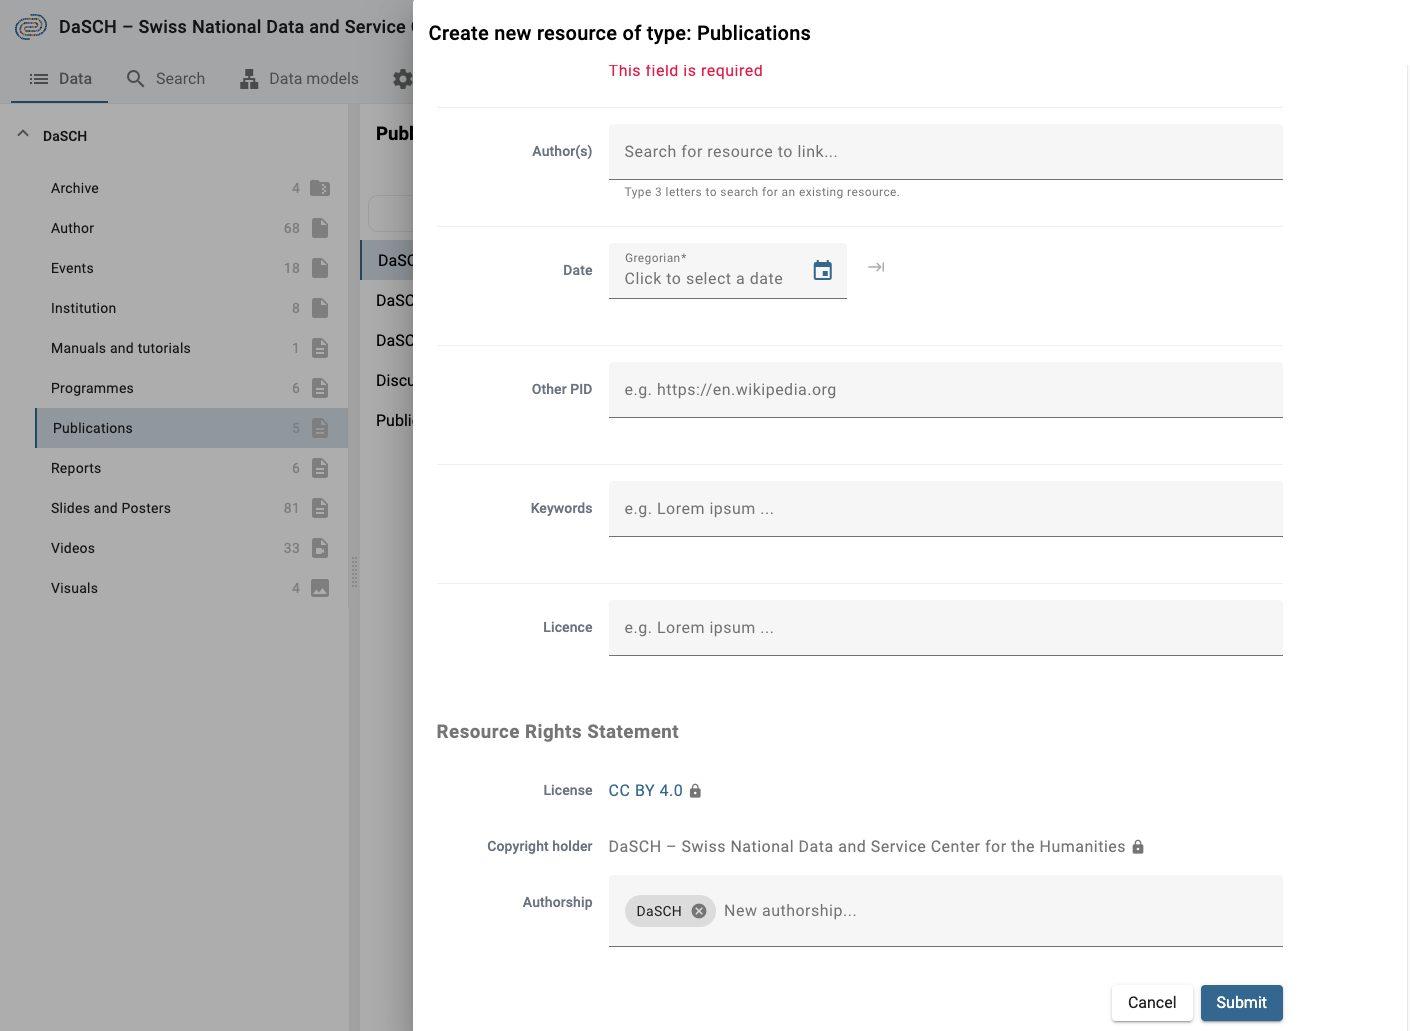Click the settings gear icon
This screenshot has height=1031, width=1410.
402,79
